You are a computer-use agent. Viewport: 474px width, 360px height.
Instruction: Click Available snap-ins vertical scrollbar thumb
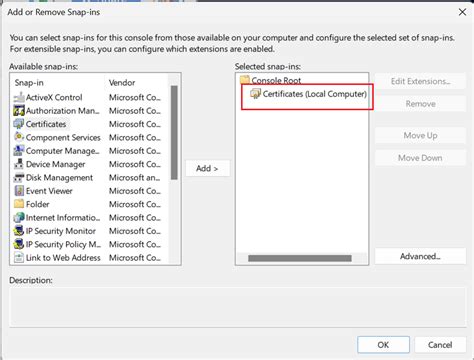tap(174, 133)
